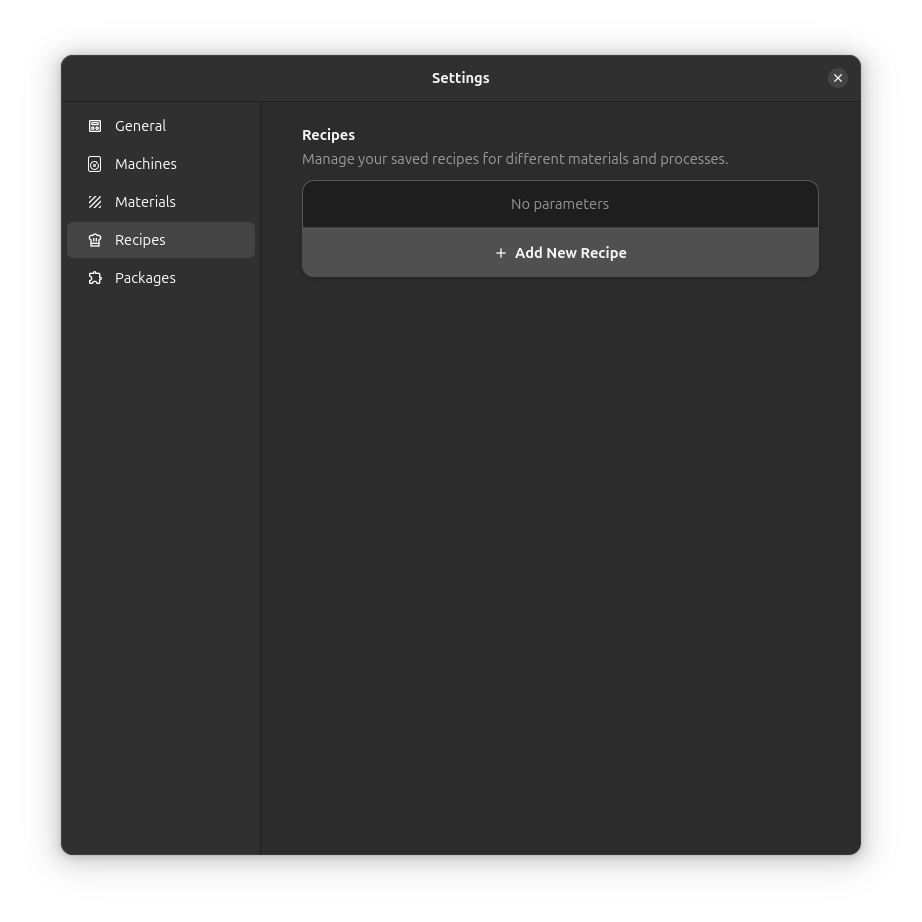The width and height of the screenshot is (922, 922).
Task: Click the chef-hat icon beside Recipes
Action: tap(95, 240)
